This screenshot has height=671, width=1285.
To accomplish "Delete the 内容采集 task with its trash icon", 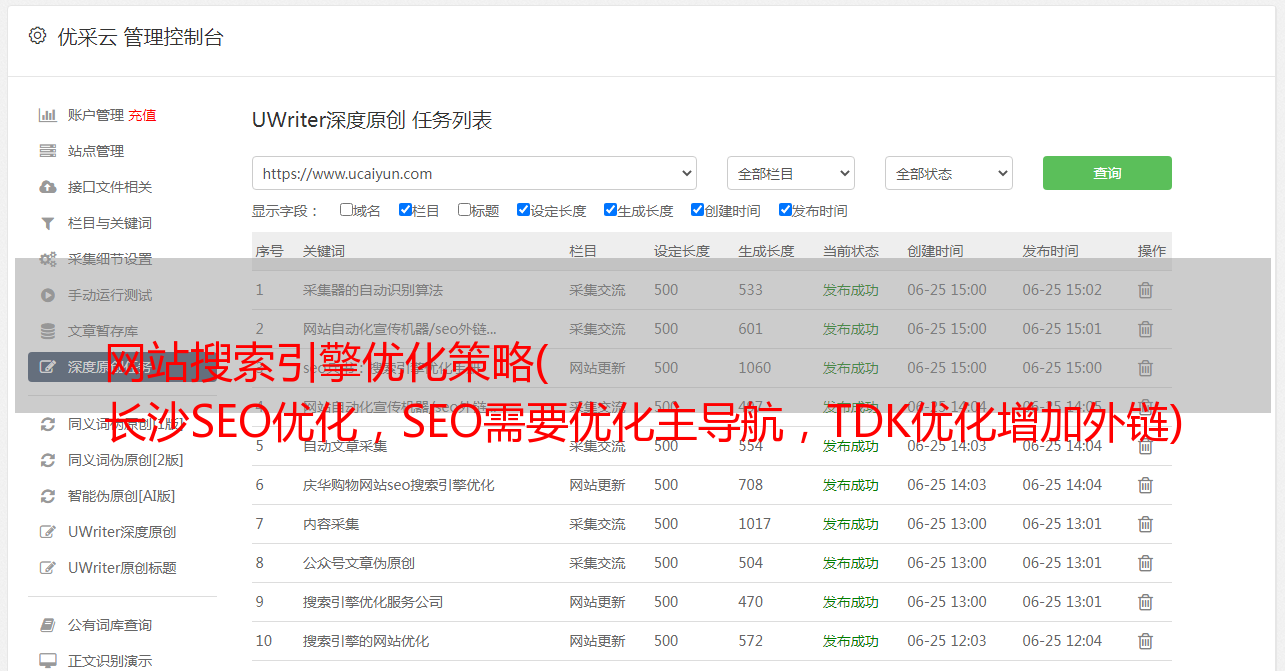I will click(x=1146, y=524).
